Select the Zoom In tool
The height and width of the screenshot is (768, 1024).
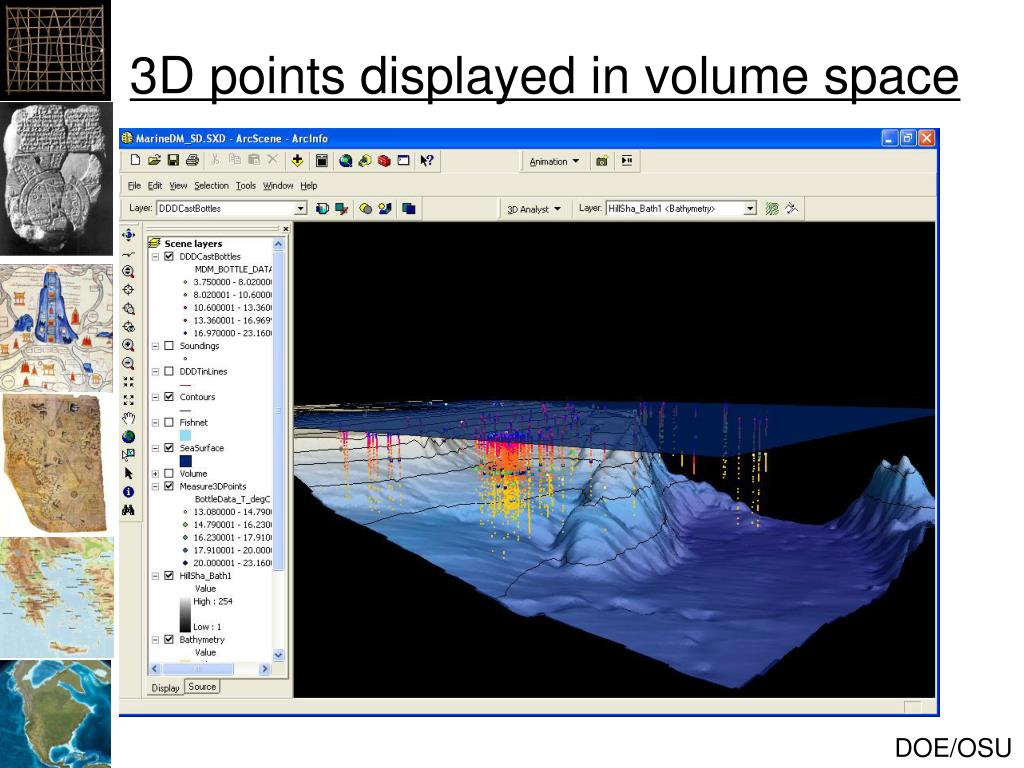coord(129,345)
